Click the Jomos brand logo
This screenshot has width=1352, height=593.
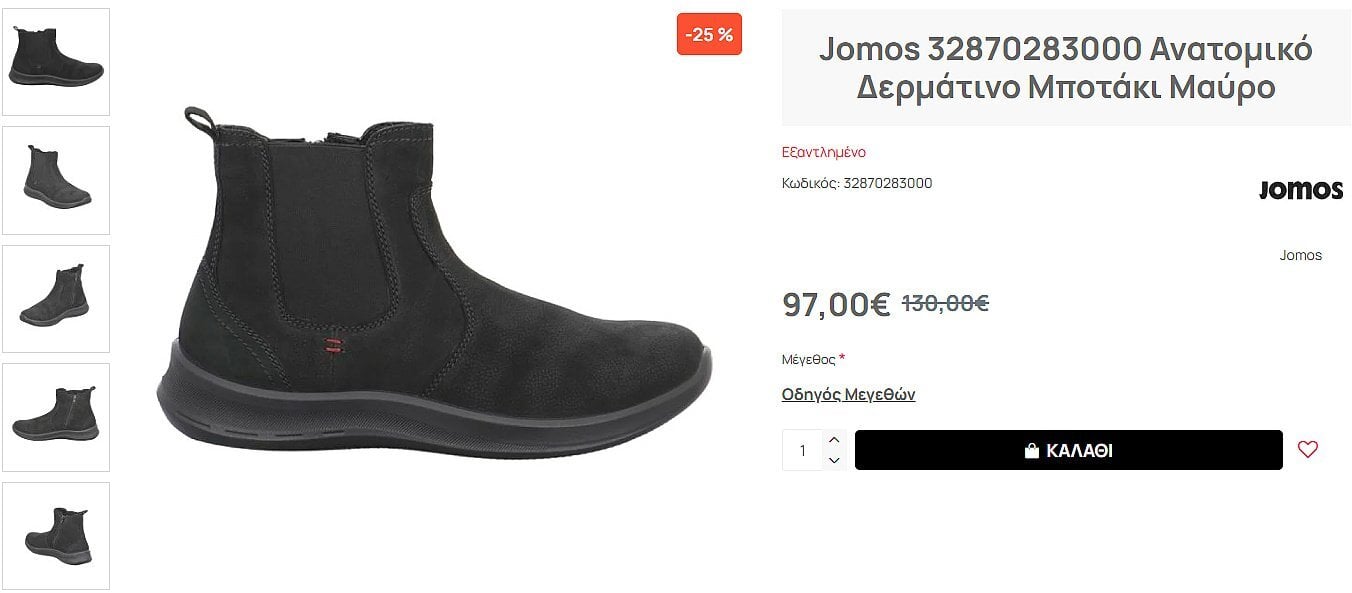point(1300,190)
